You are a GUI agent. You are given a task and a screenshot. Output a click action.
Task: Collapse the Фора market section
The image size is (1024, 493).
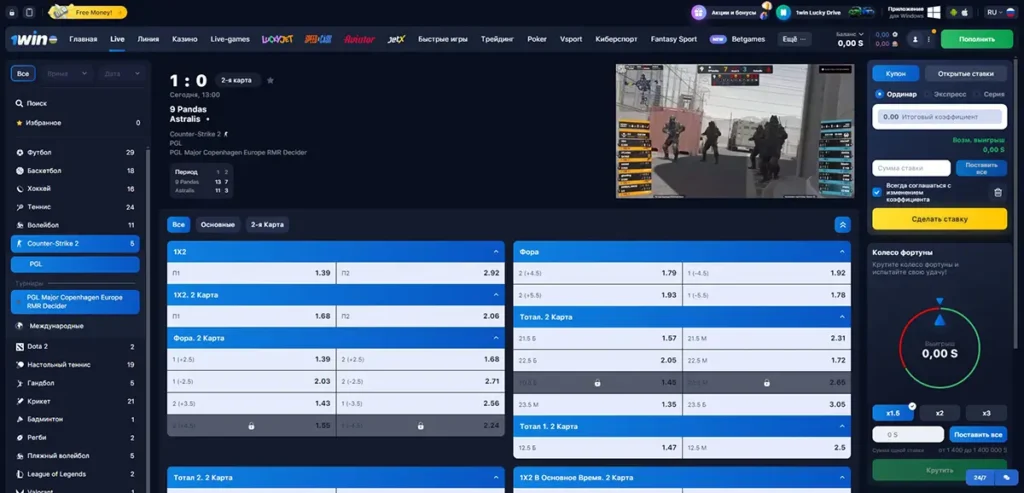point(842,251)
